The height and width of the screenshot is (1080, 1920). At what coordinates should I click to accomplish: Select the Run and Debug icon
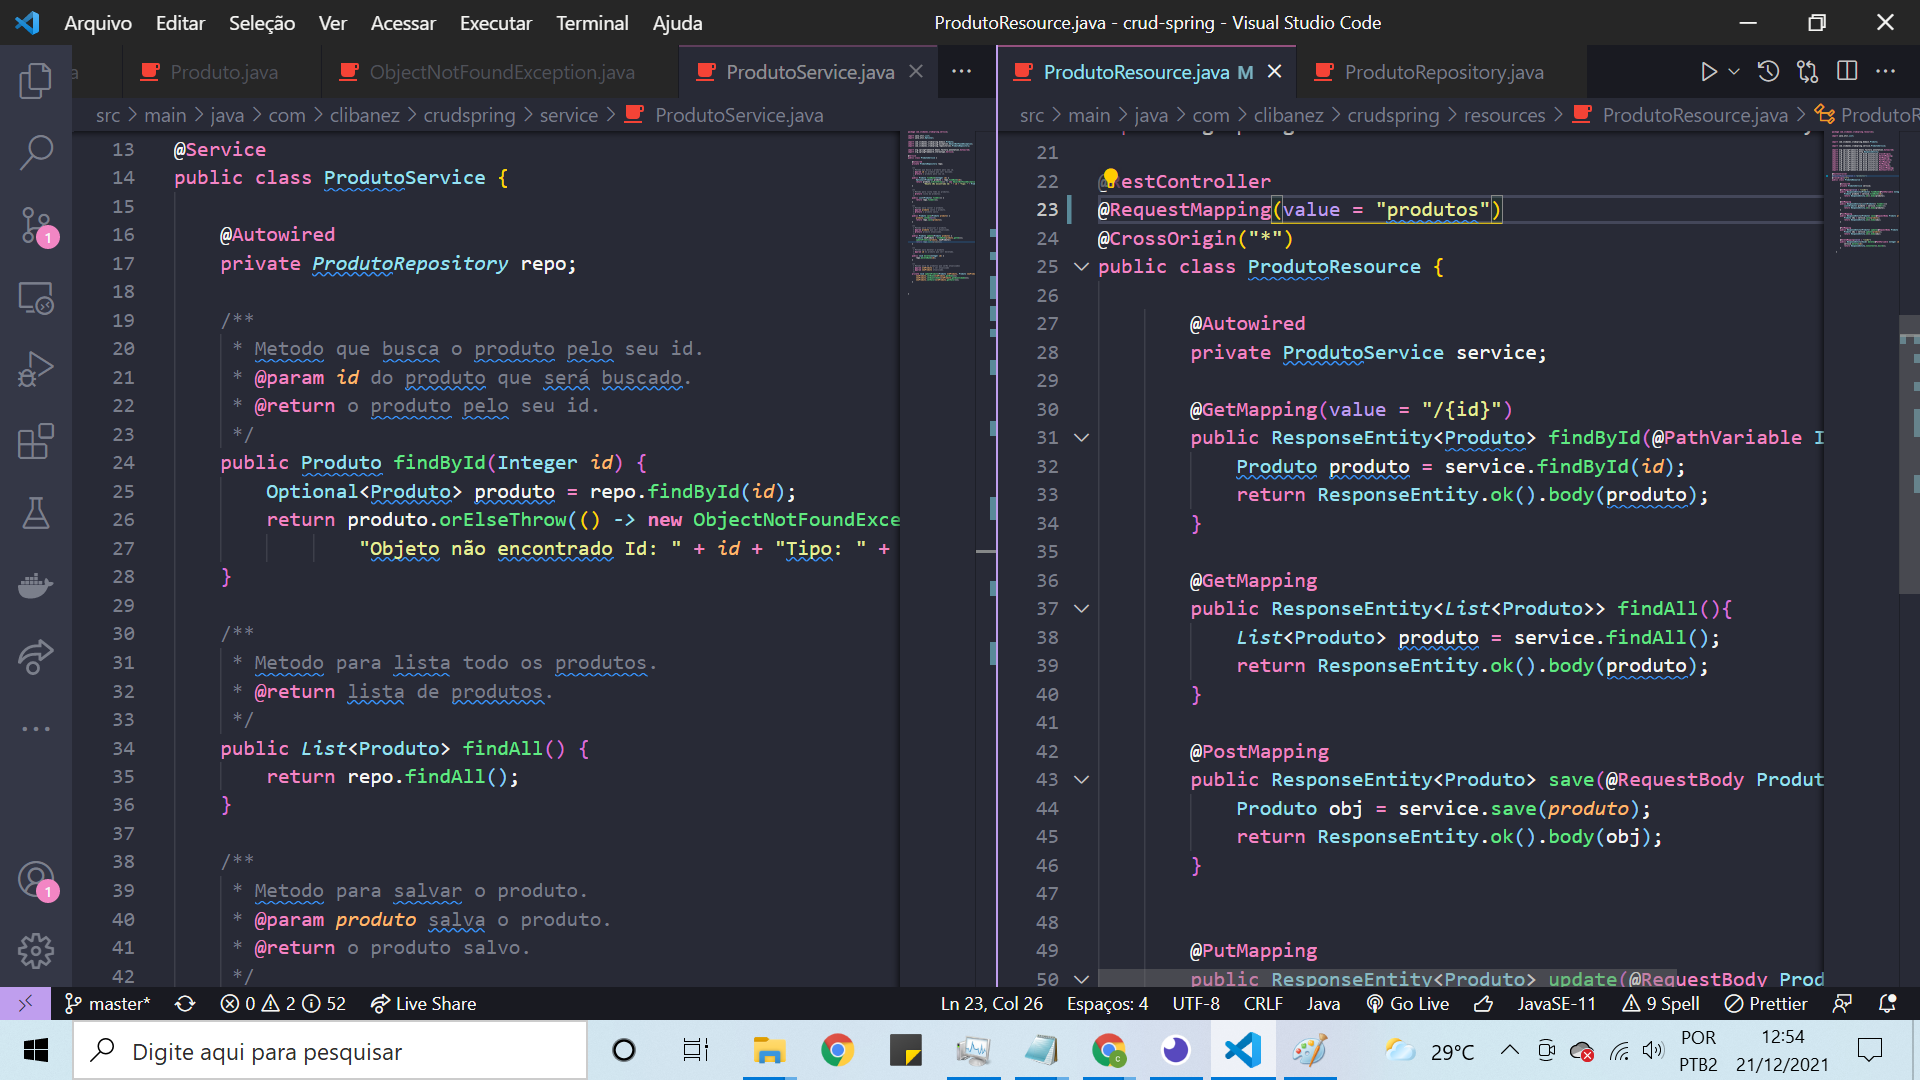click(x=36, y=368)
